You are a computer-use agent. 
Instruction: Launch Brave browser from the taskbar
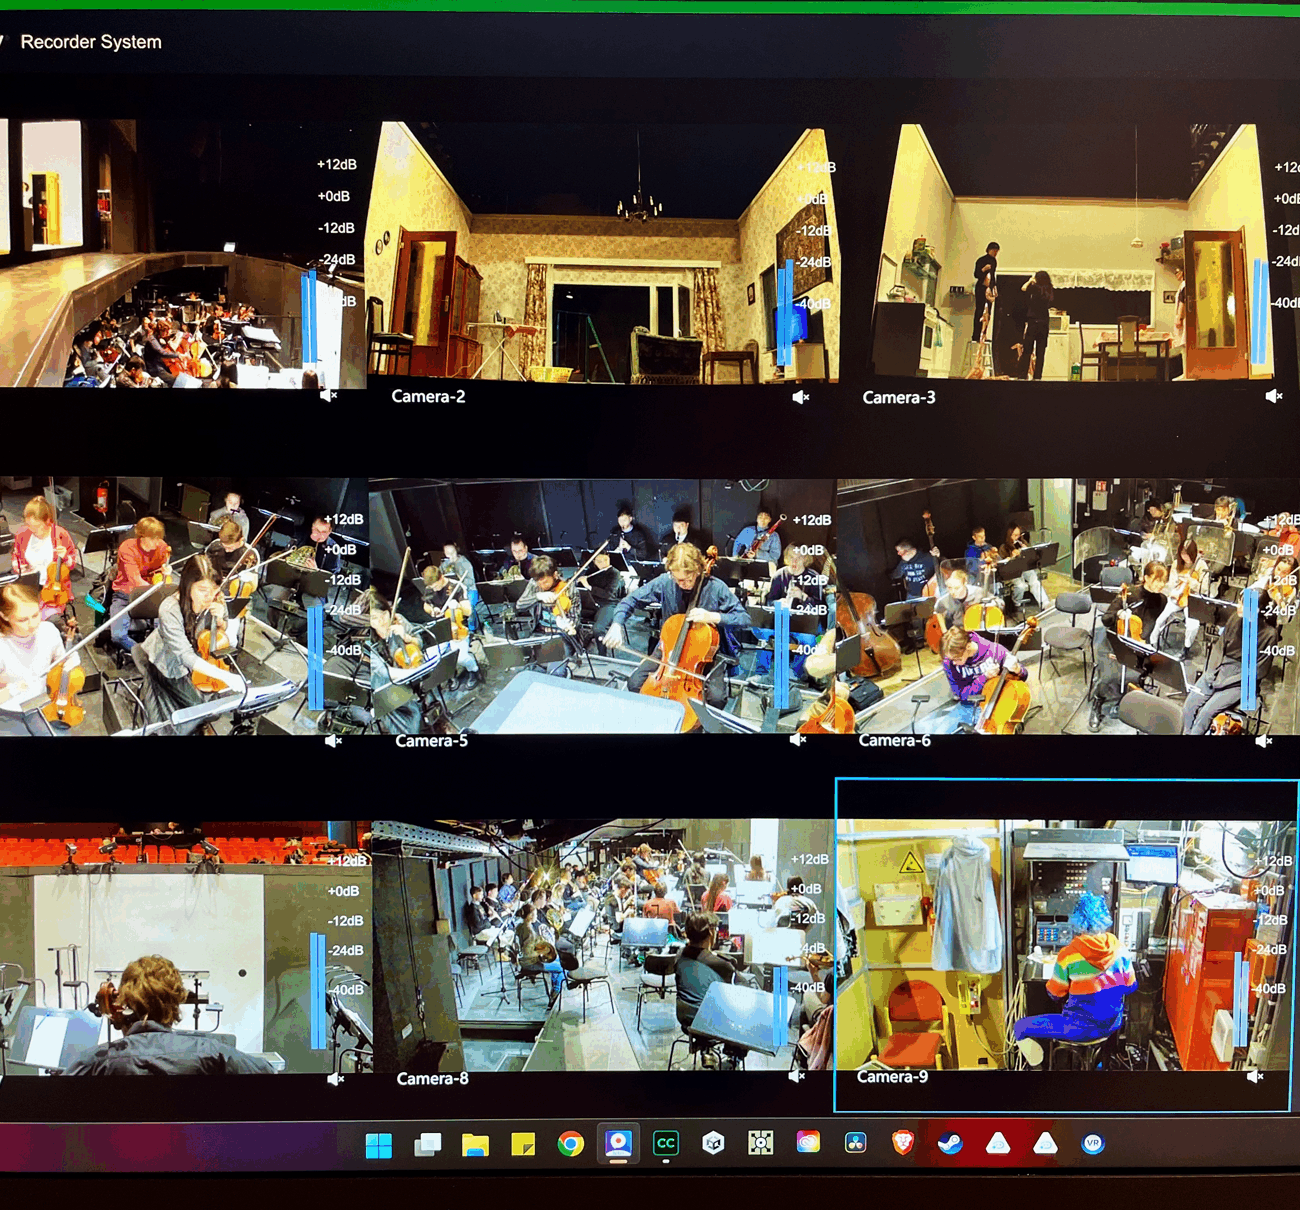pyautogui.click(x=903, y=1142)
